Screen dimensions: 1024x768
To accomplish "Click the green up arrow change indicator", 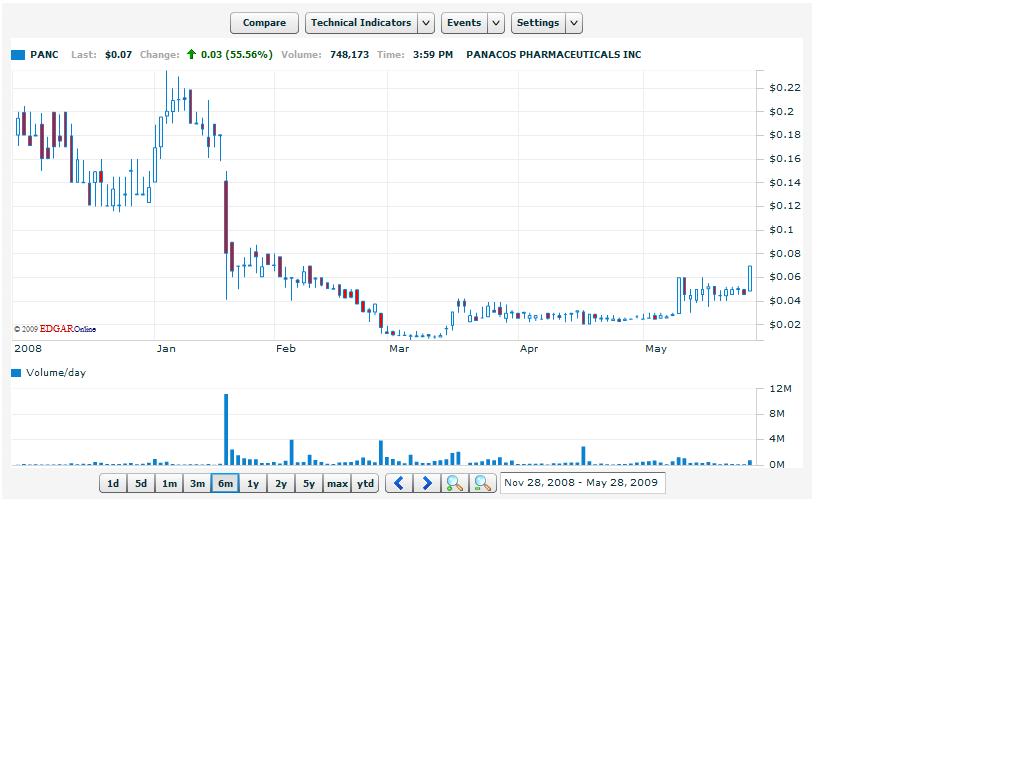I will point(191,54).
